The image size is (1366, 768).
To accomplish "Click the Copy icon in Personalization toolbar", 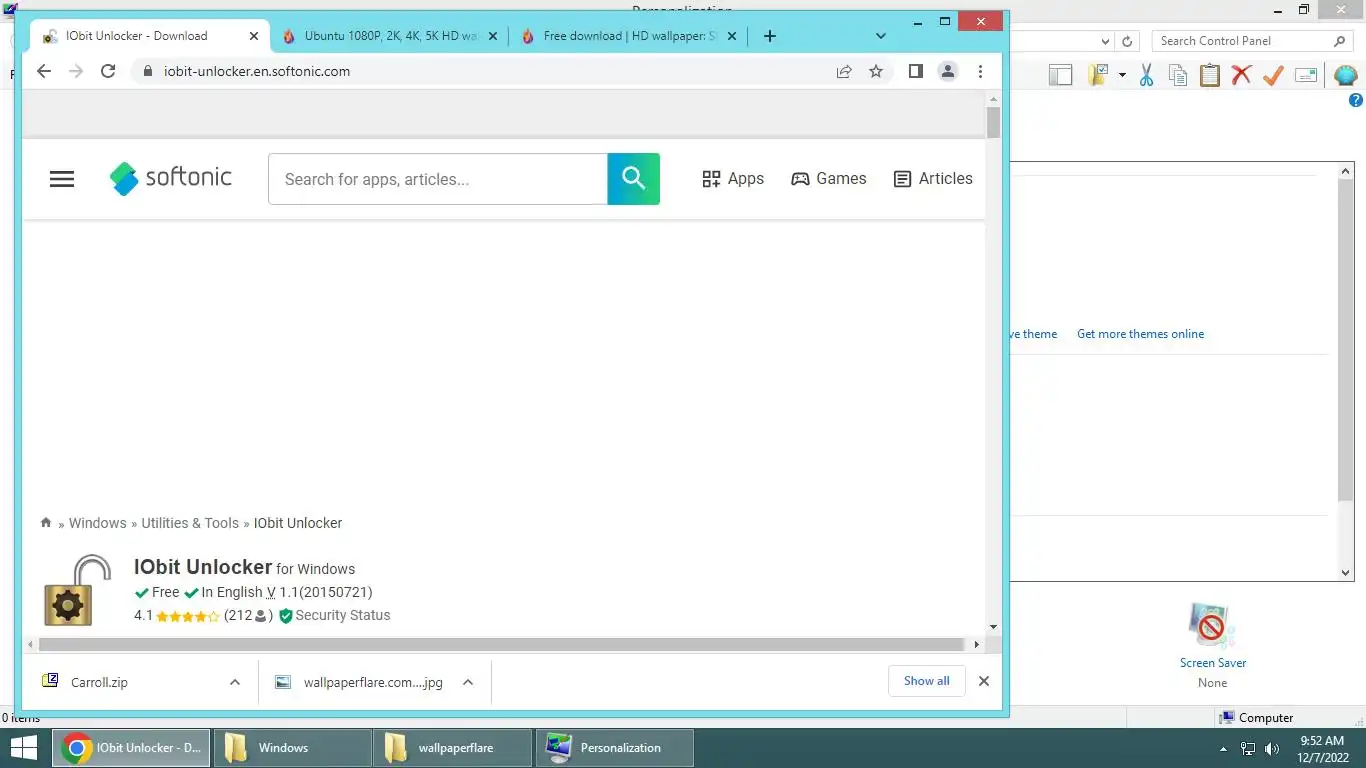I will (1178, 75).
